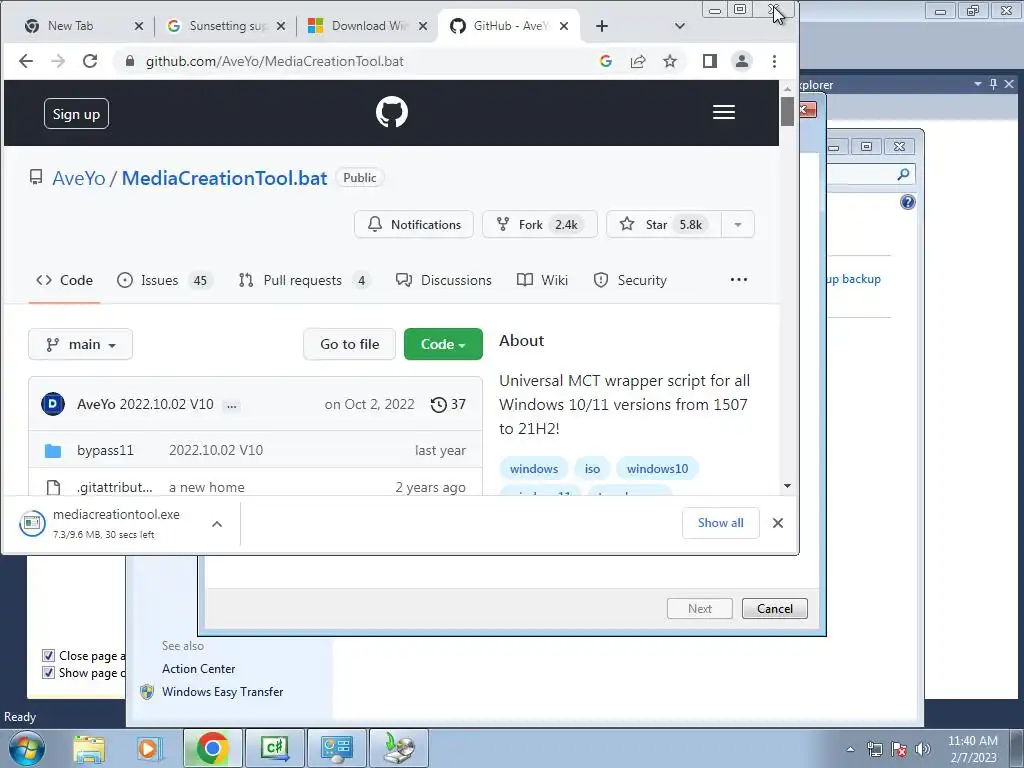This screenshot has width=1024, height=768.
Task: Click the browser forward arrow
Action: click(58, 61)
